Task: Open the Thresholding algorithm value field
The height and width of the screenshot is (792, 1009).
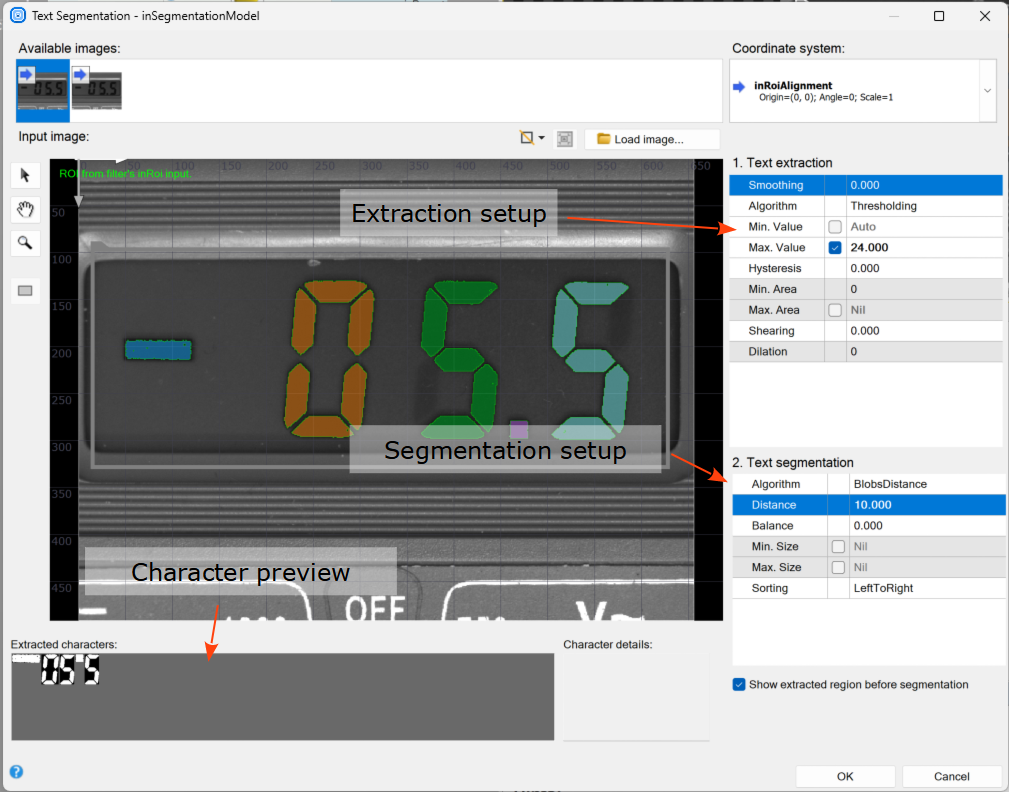Action: pos(924,206)
